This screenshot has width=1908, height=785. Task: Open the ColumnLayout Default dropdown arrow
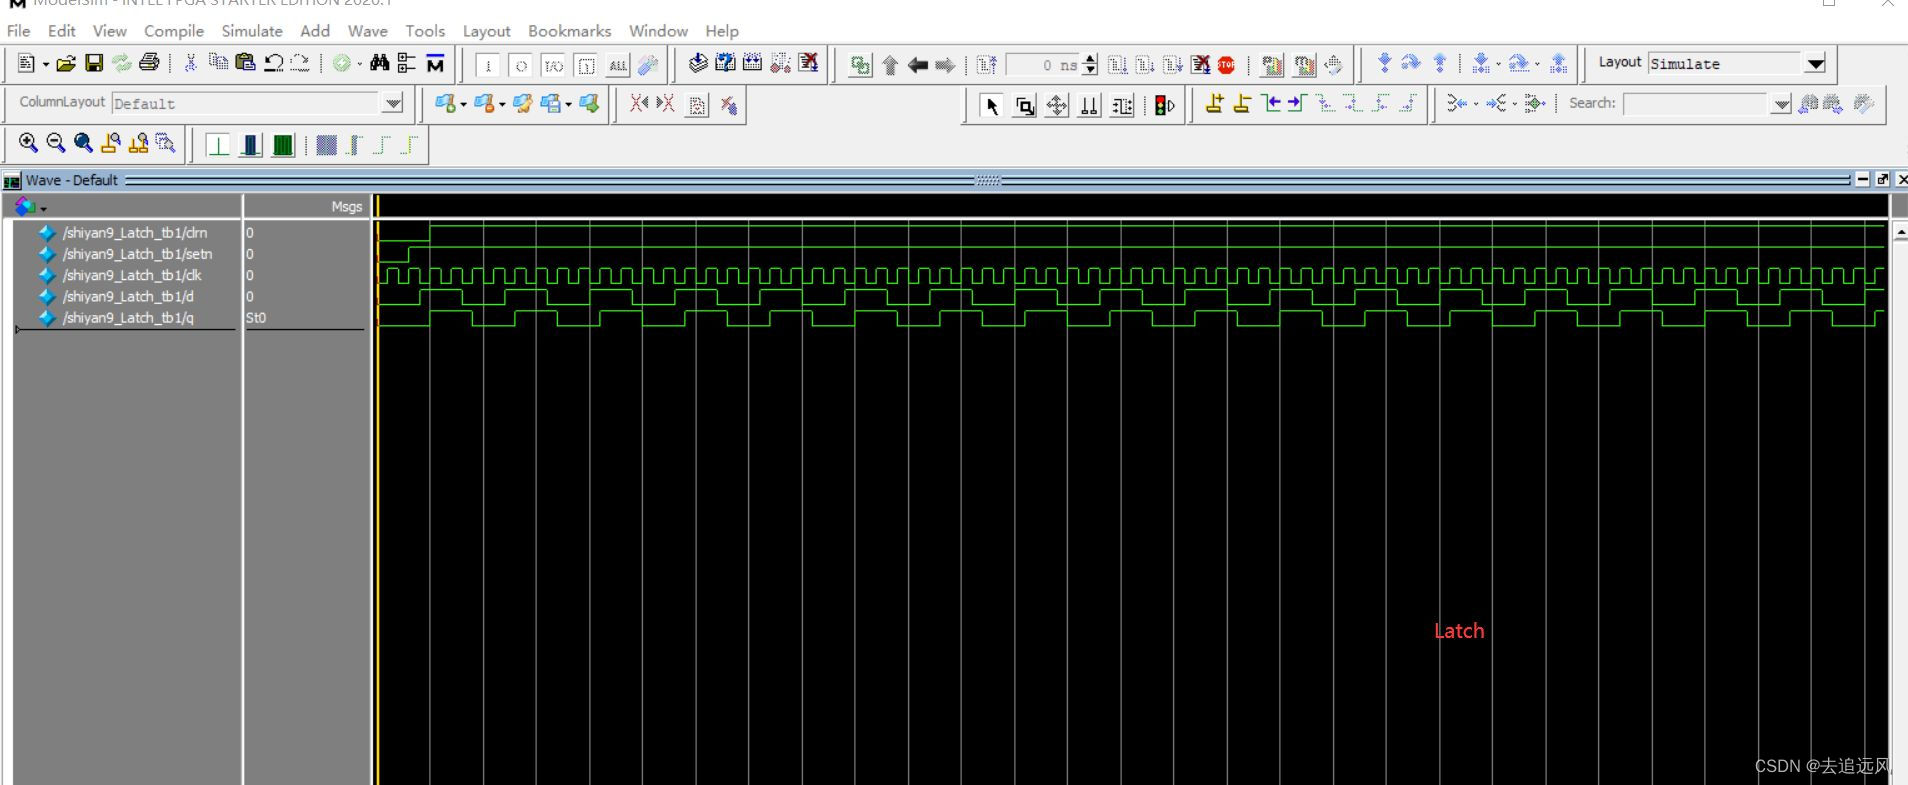point(393,103)
